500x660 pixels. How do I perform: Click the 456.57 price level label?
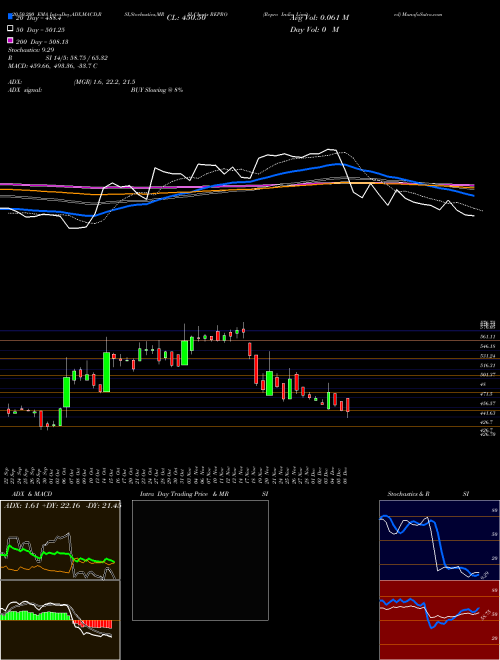tap(487, 403)
